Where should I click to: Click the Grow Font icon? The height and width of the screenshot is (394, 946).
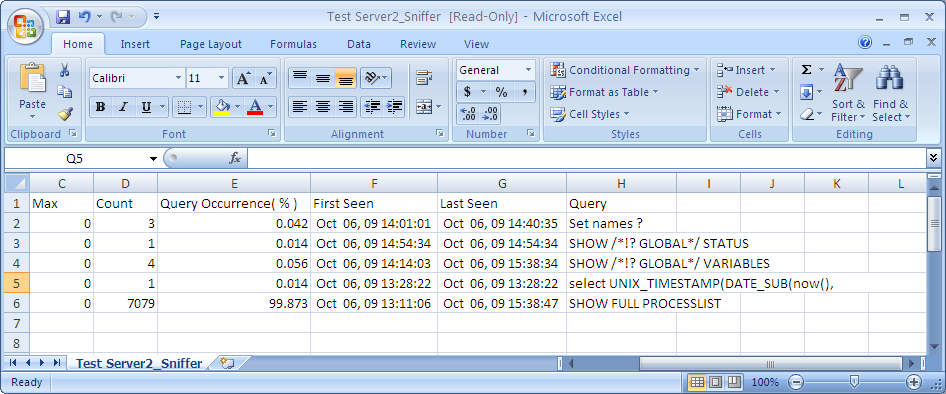click(243, 78)
